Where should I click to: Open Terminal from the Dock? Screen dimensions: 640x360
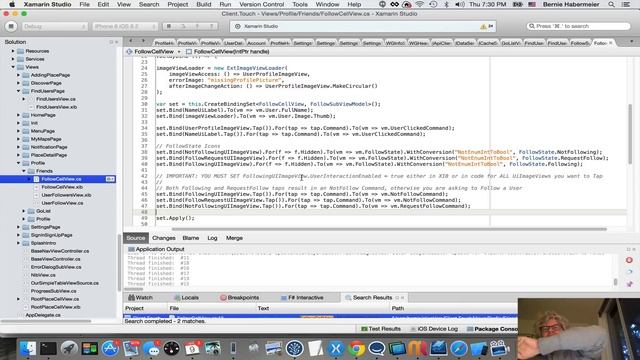(x=48, y=348)
